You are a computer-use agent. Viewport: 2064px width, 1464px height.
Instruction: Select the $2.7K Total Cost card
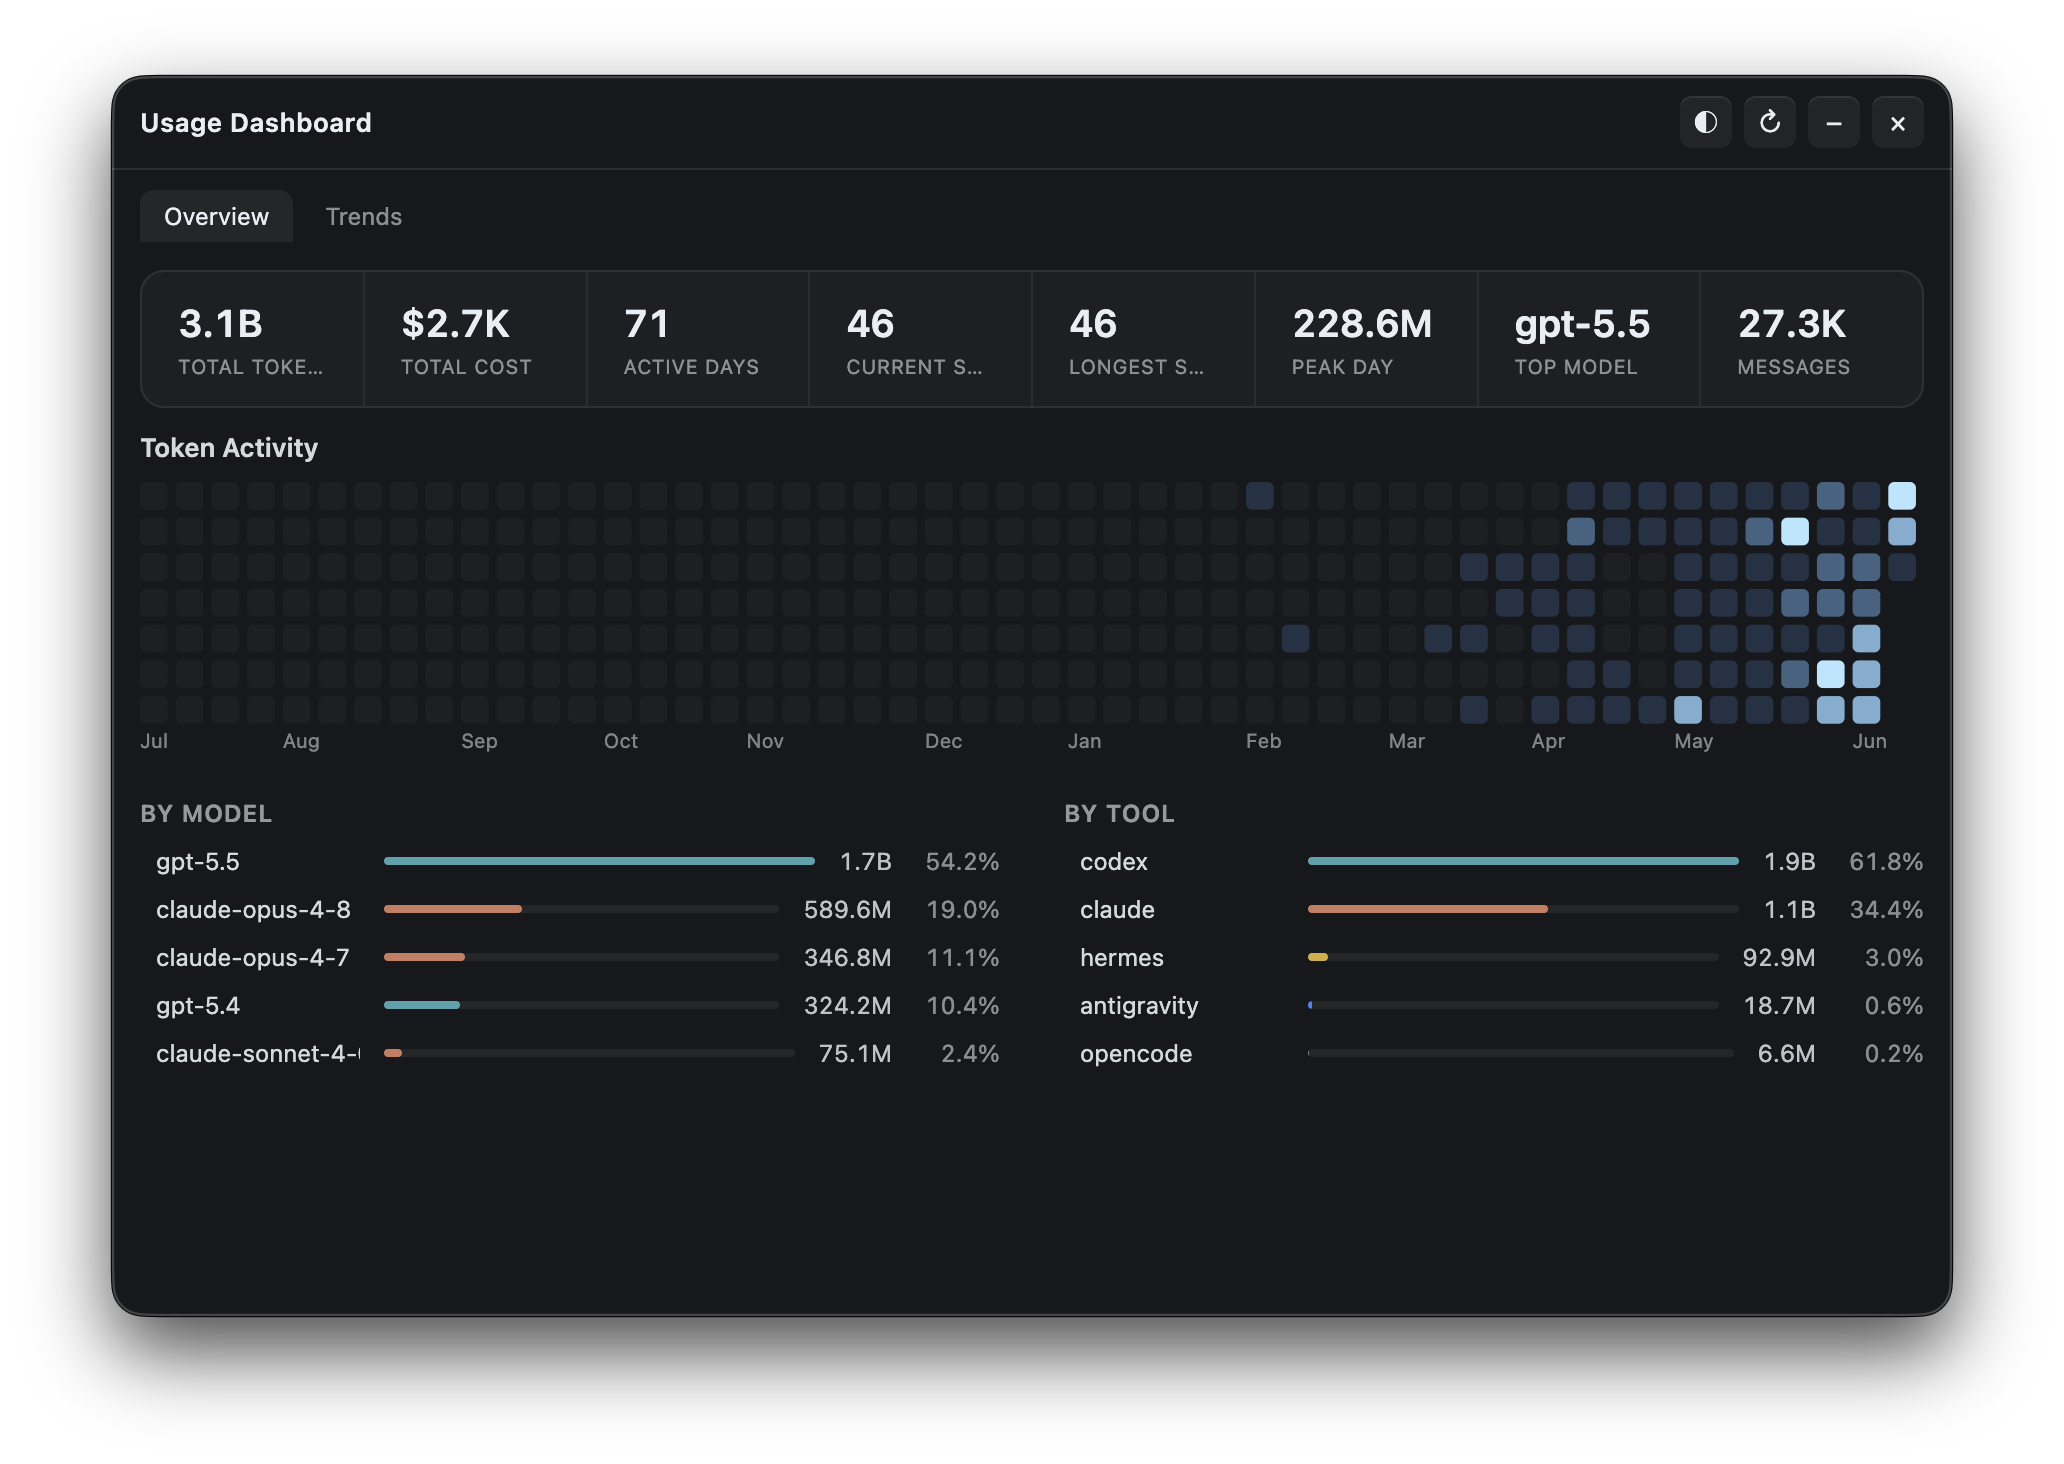(475, 339)
